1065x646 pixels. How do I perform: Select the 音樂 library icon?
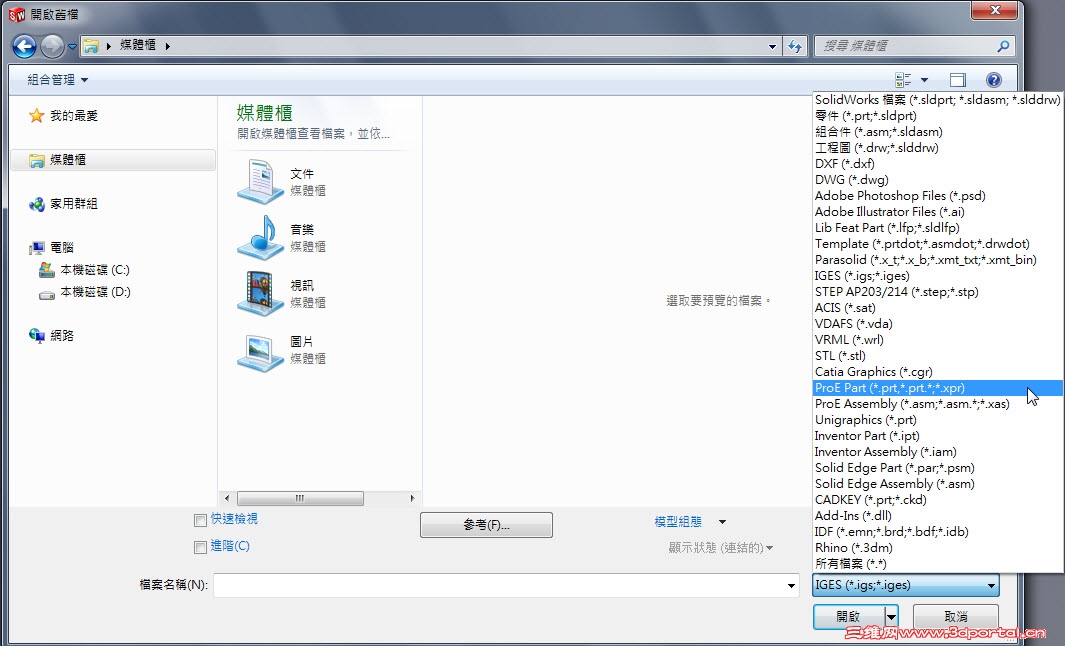click(261, 238)
